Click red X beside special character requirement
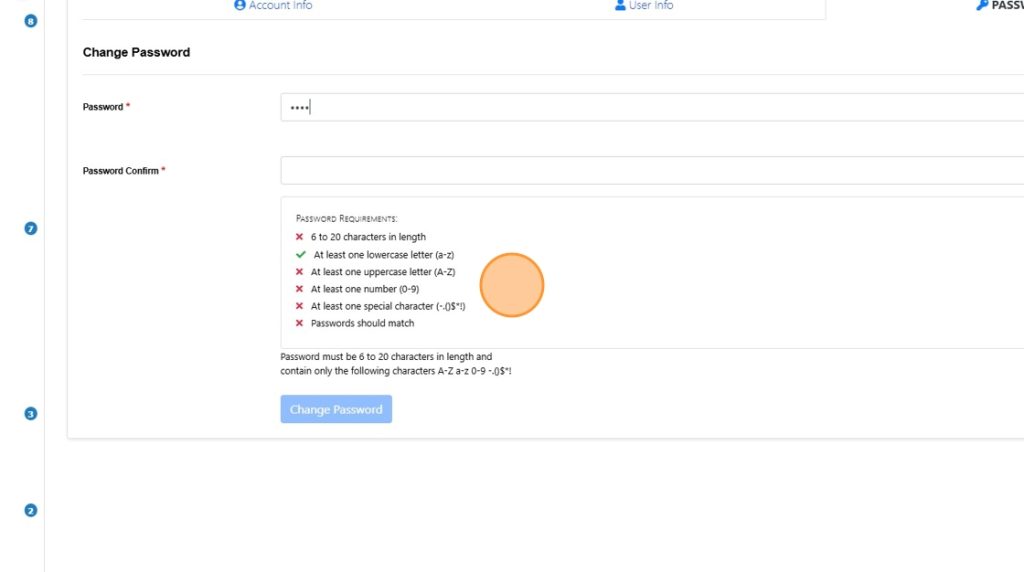Image resolution: width=1024 pixels, height=572 pixels. click(x=299, y=306)
